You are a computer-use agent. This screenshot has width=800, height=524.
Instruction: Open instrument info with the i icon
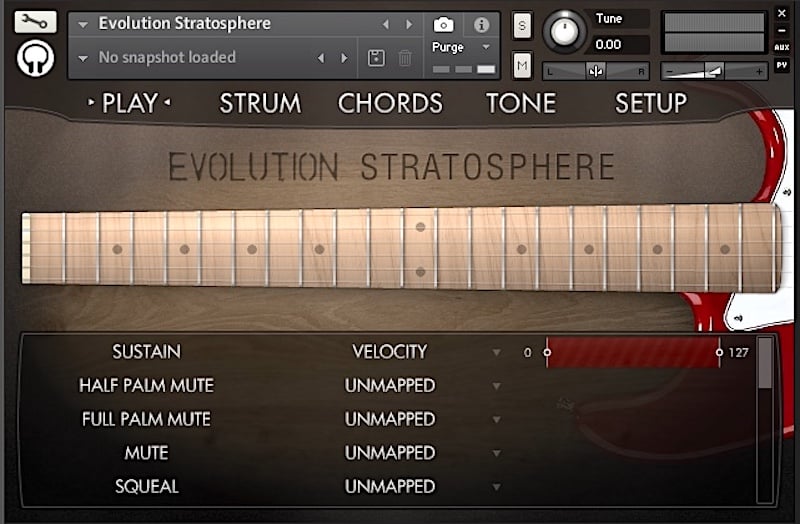coord(481,24)
